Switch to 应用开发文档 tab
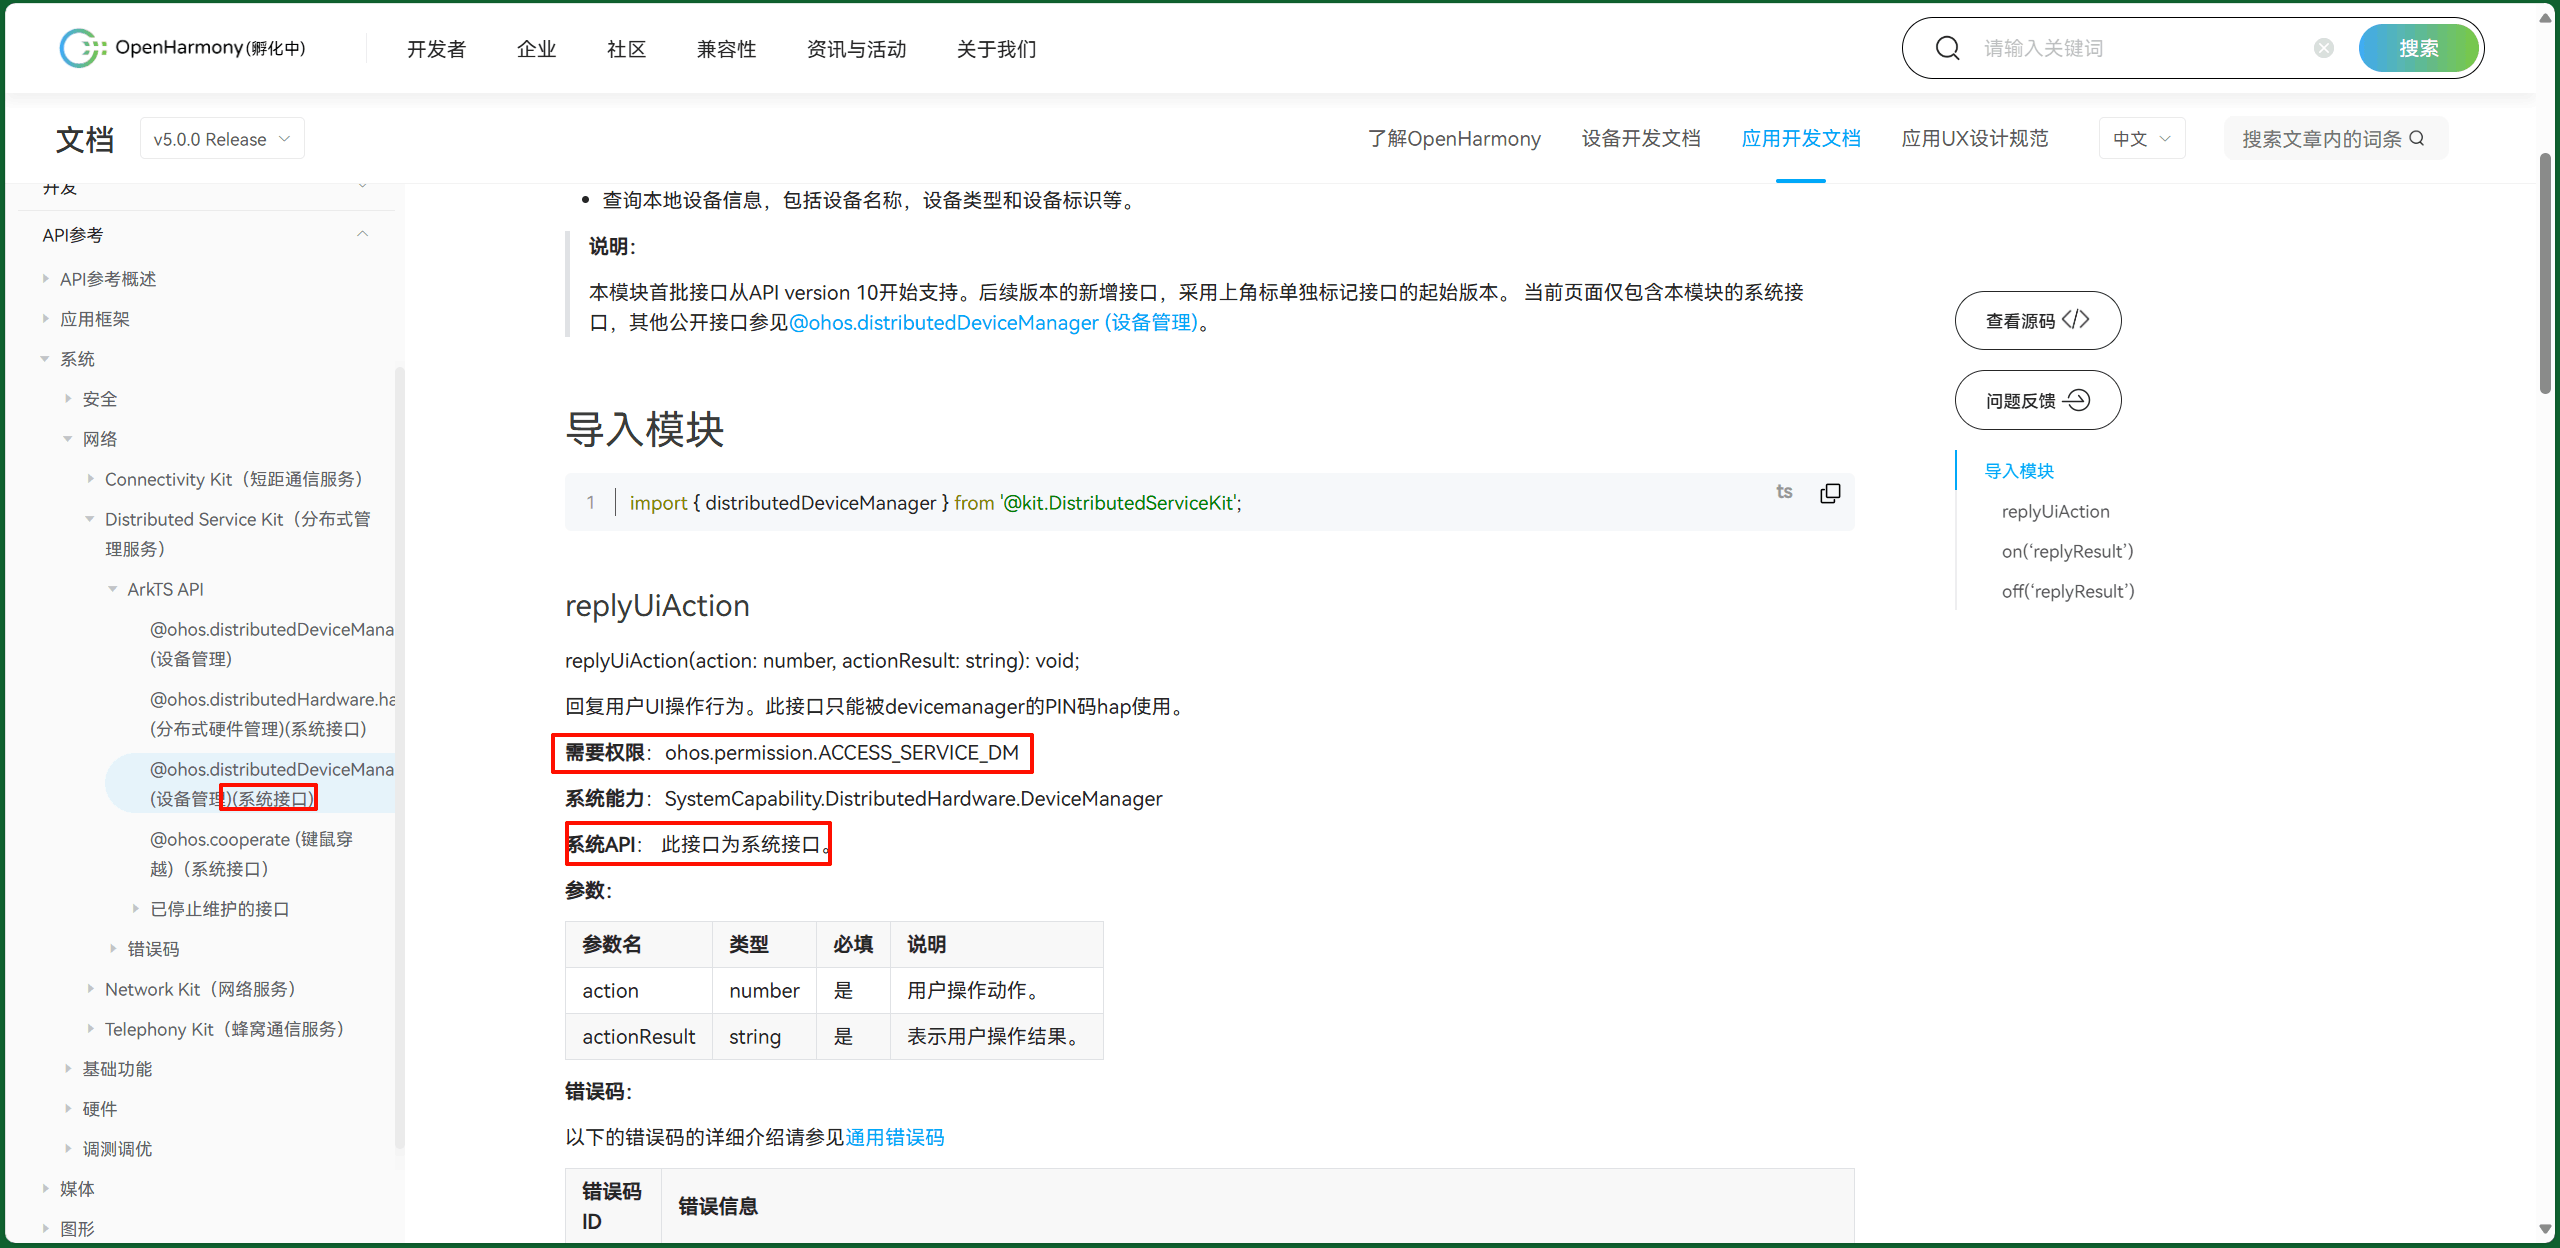The height and width of the screenshot is (1248, 2560). pos(1801,139)
